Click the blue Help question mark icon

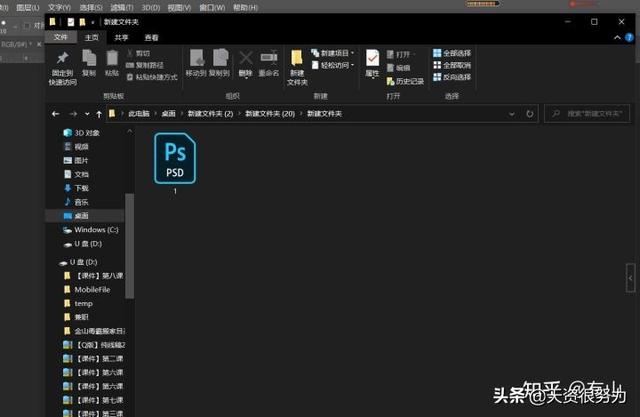click(x=629, y=38)
